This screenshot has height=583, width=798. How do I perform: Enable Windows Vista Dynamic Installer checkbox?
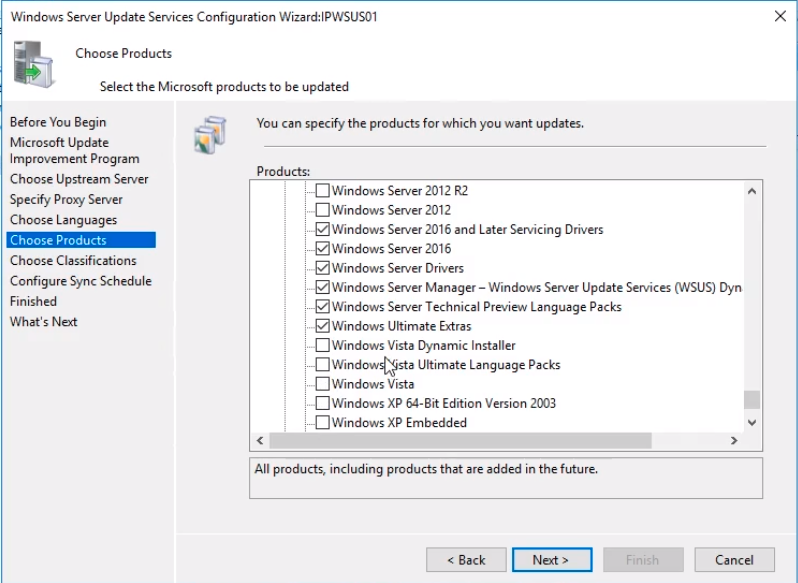tap(322, 345)
